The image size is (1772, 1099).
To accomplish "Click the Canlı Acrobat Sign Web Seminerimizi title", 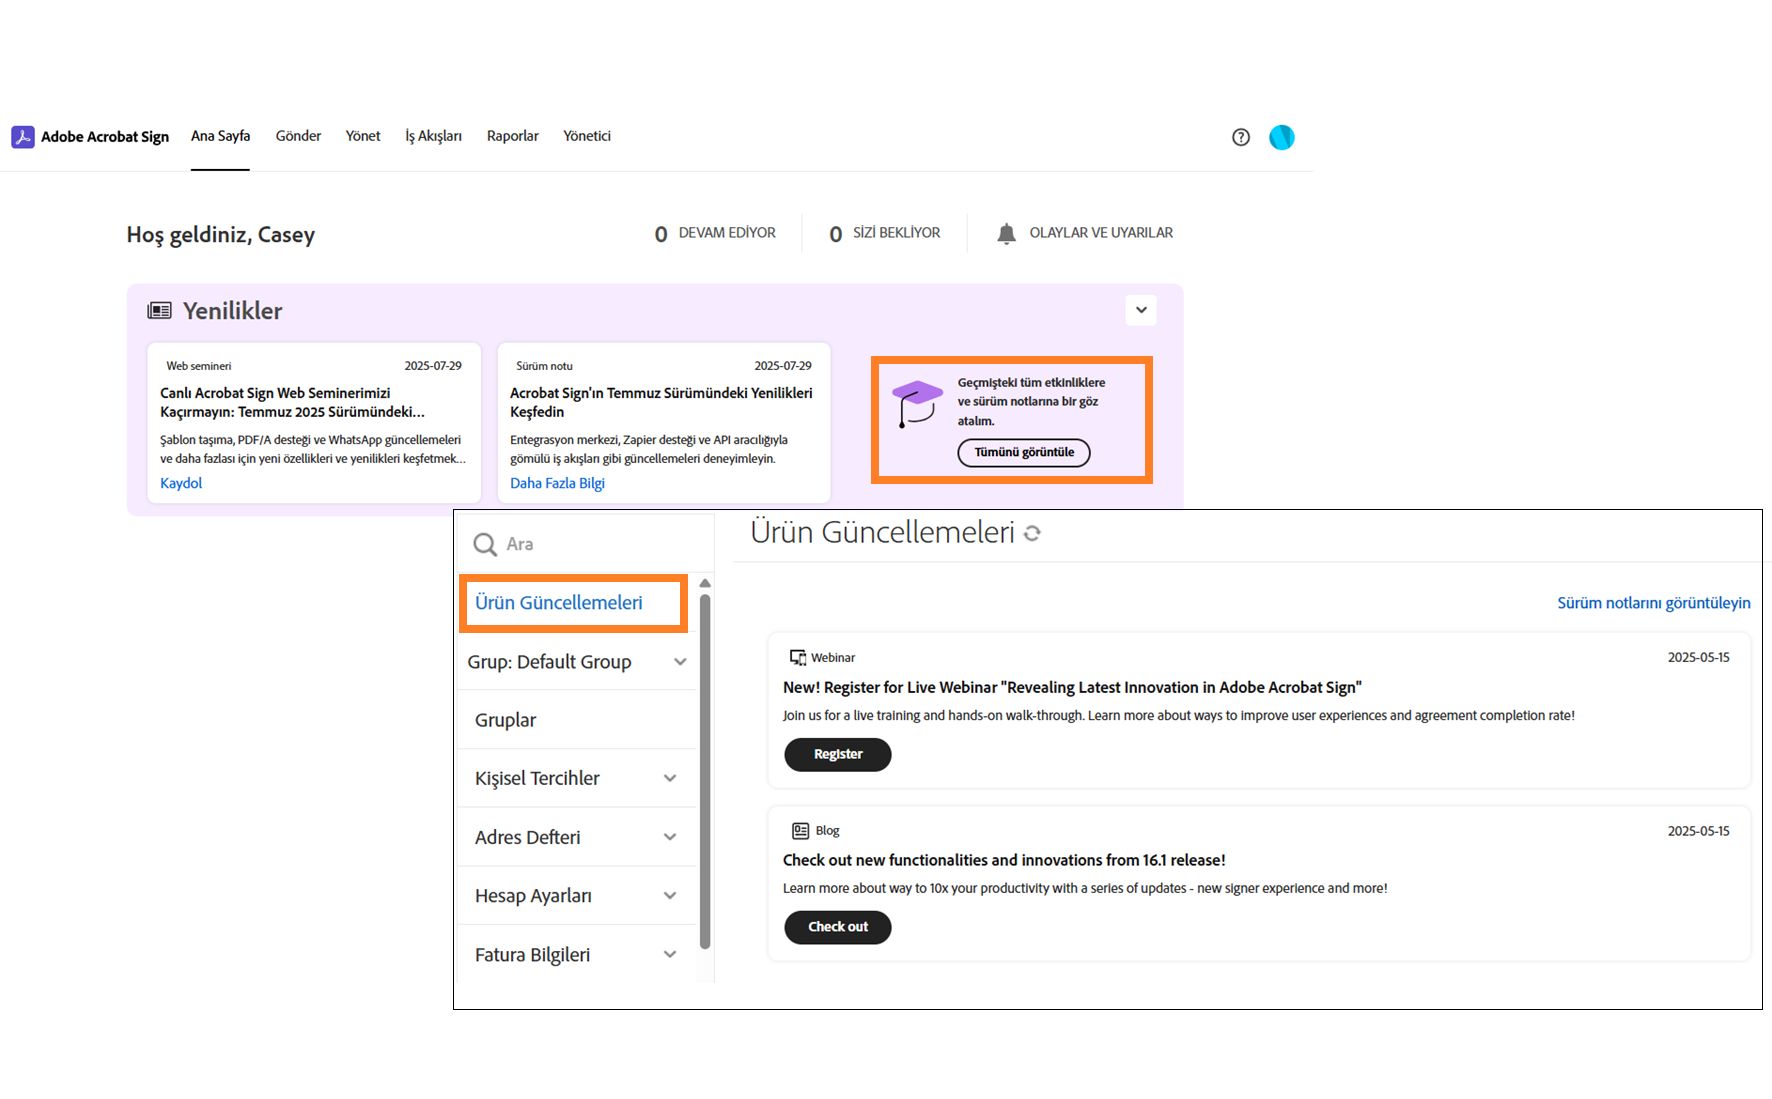I will 292,403.
